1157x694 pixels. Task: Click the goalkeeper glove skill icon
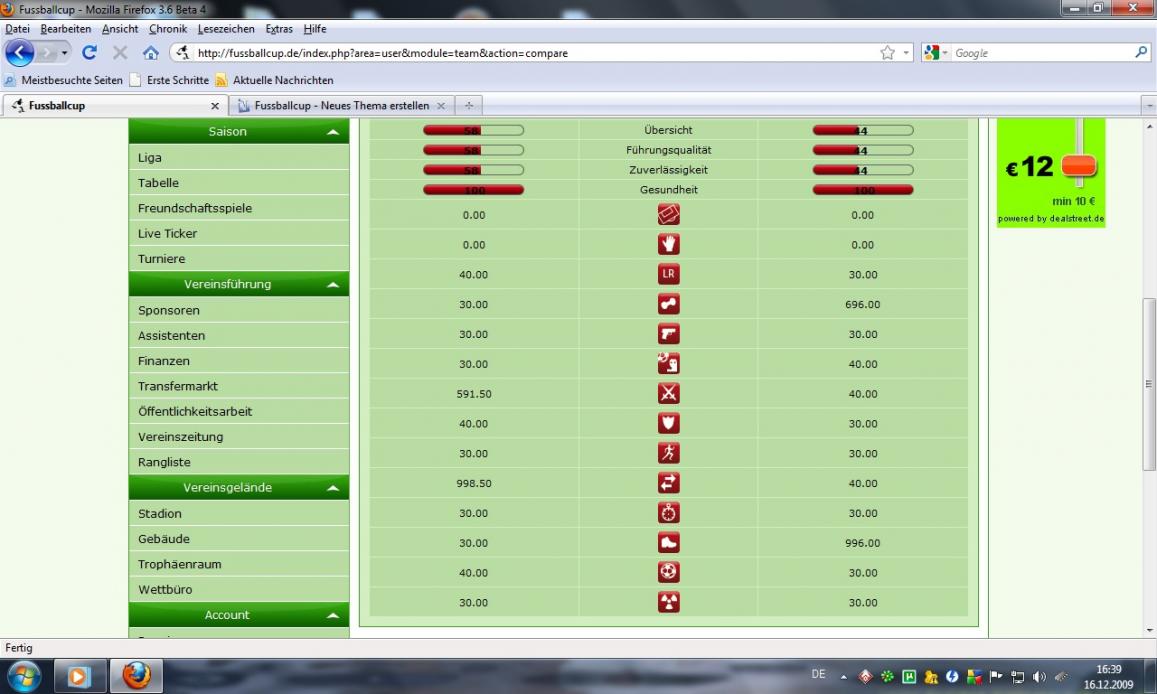pyautogui.click(x=668, y=244)
